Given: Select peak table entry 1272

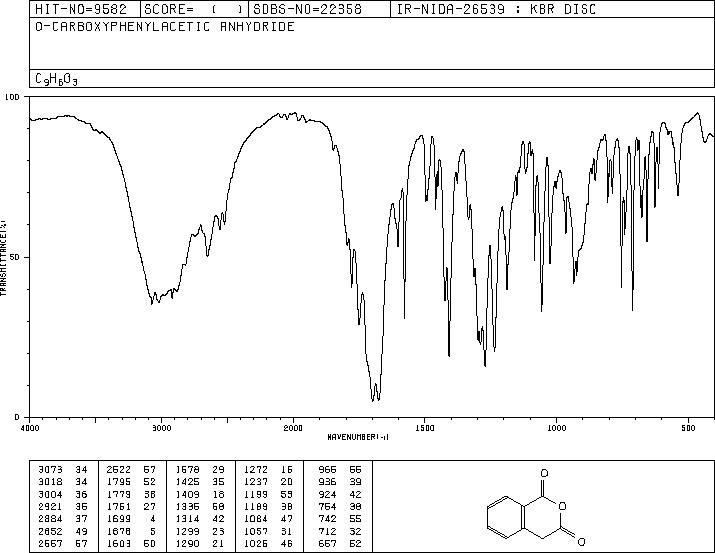Looking at the screenshot, I should pos(256,470).
